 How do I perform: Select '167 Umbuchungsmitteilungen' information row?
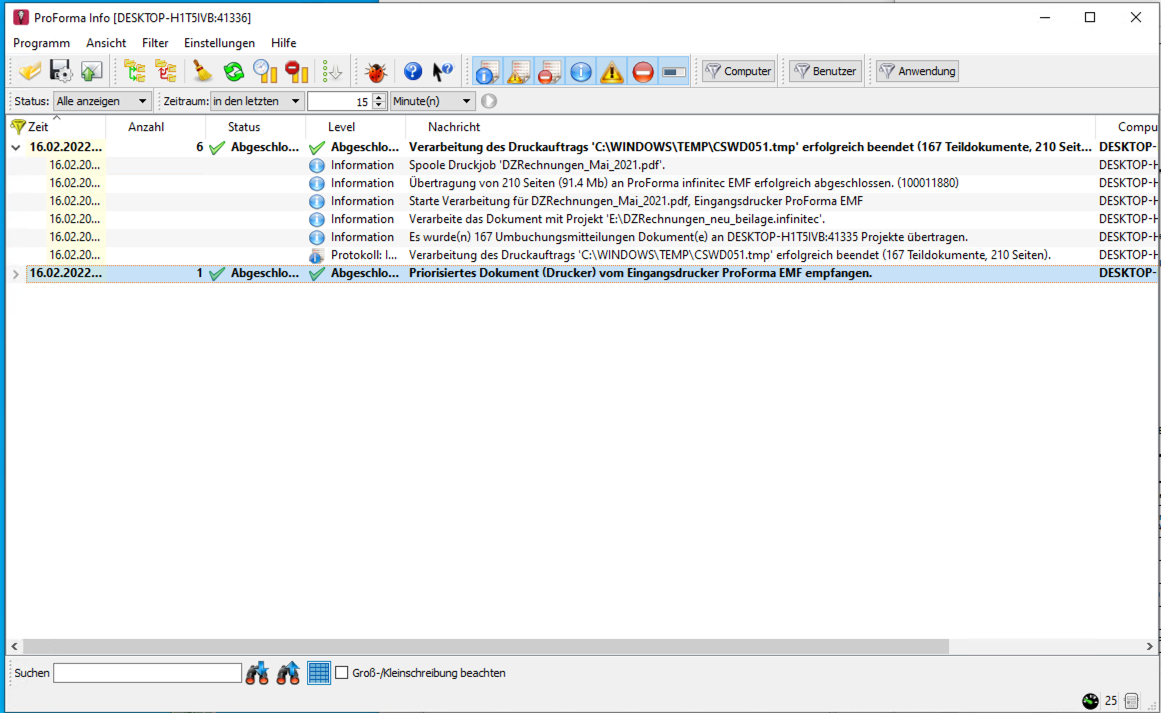tap(582, 237)
